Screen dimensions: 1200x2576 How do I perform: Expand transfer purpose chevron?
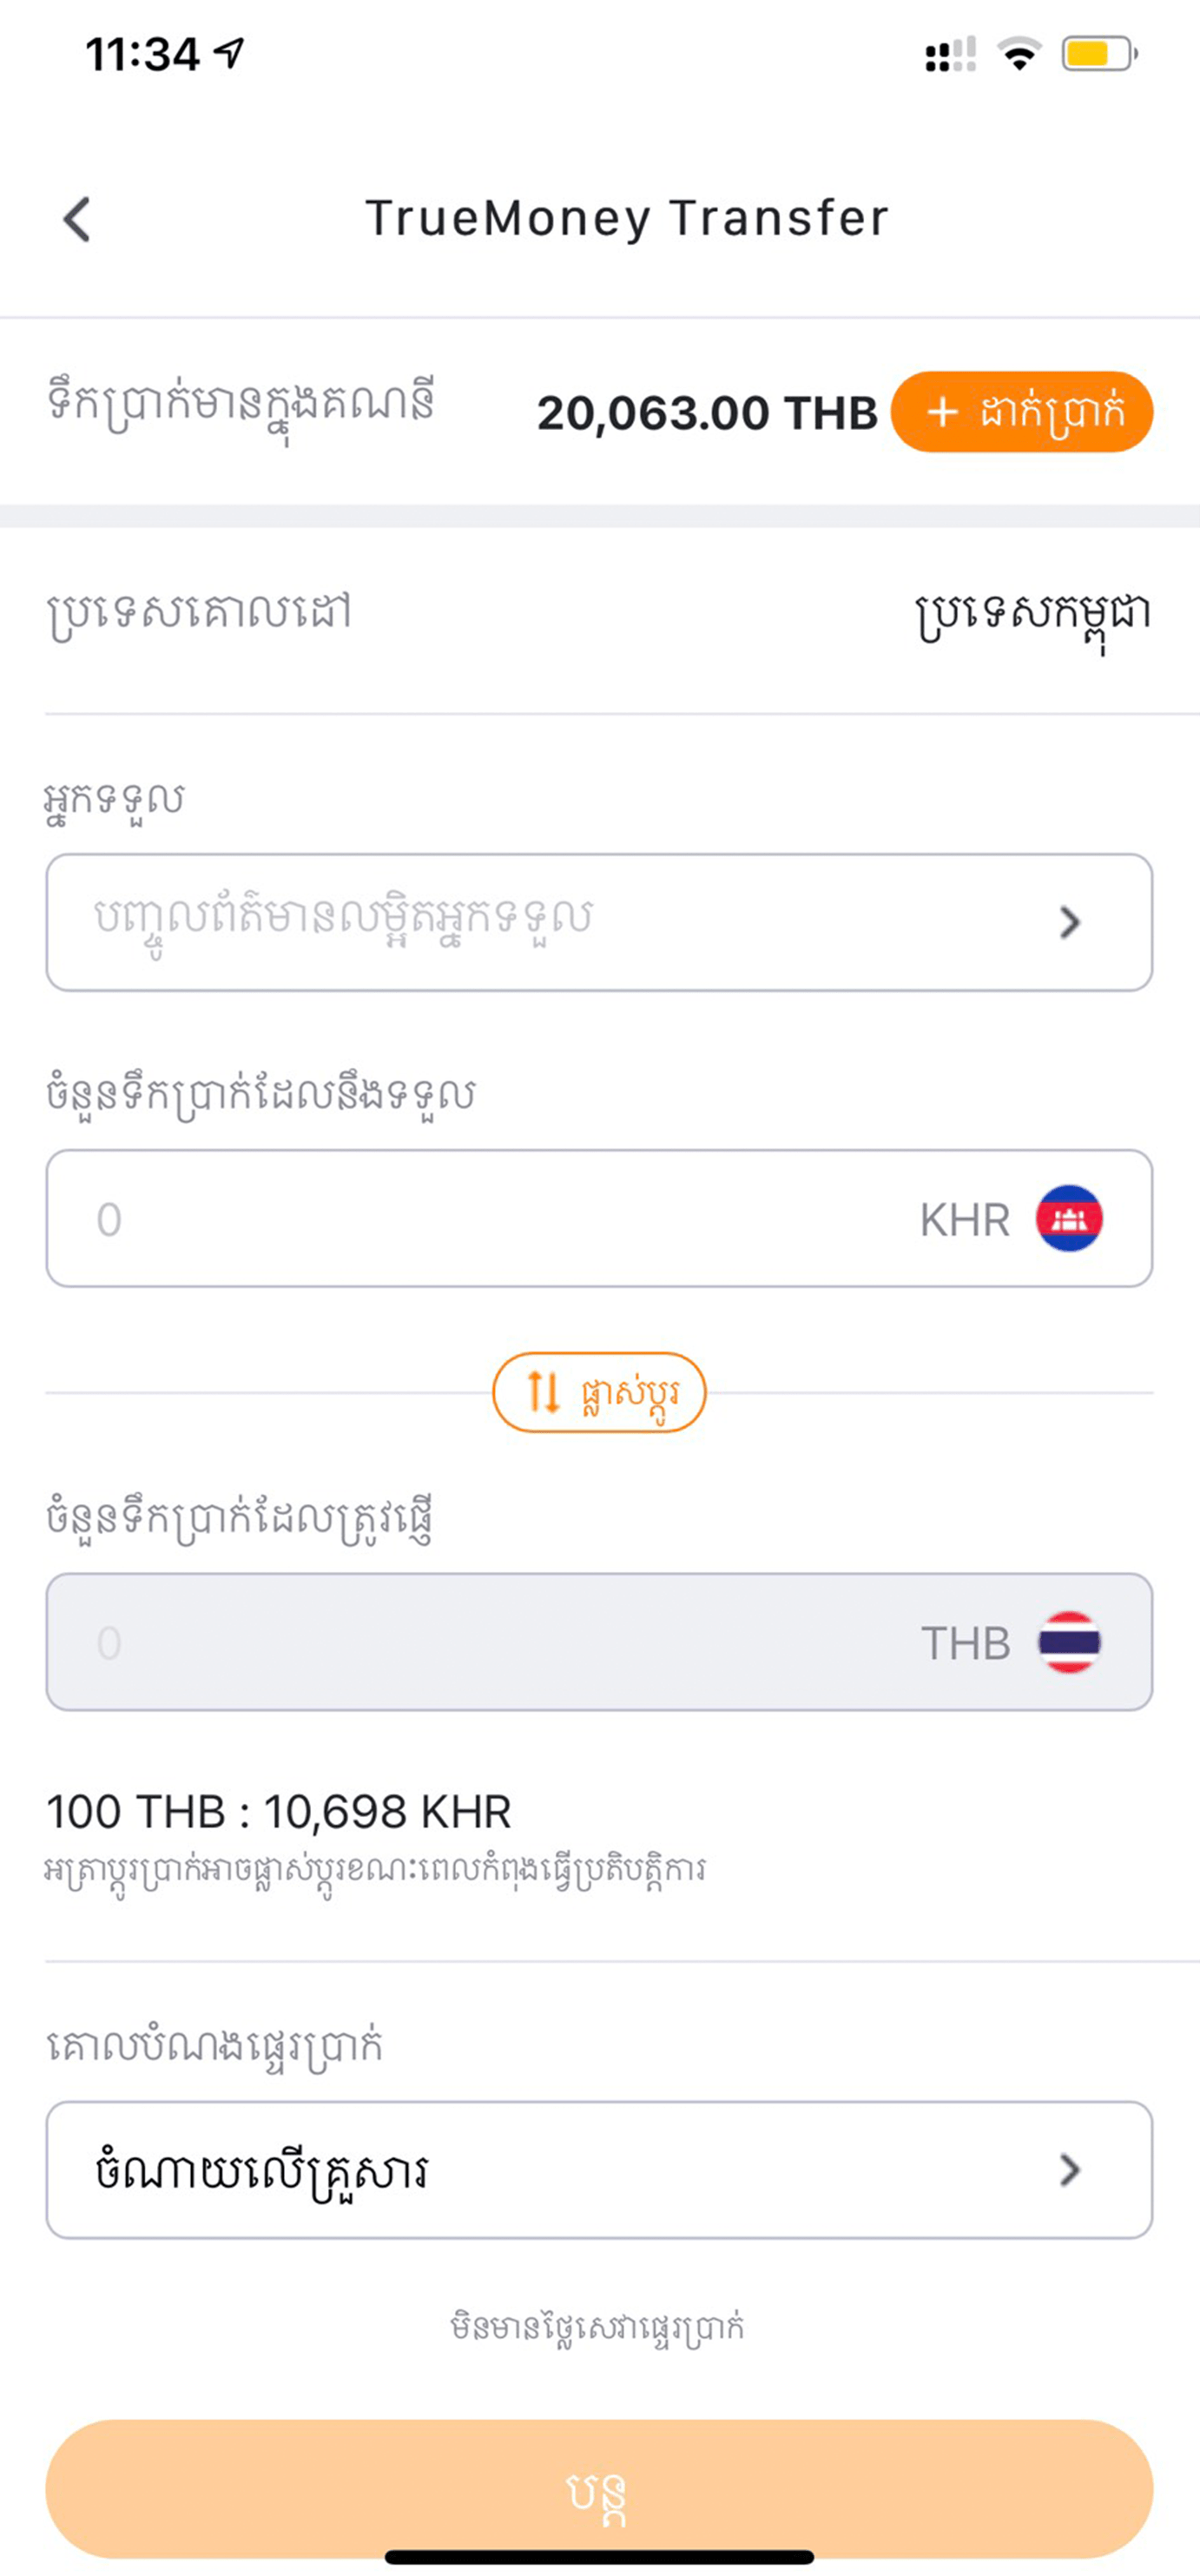[x=1070, y=2170]
